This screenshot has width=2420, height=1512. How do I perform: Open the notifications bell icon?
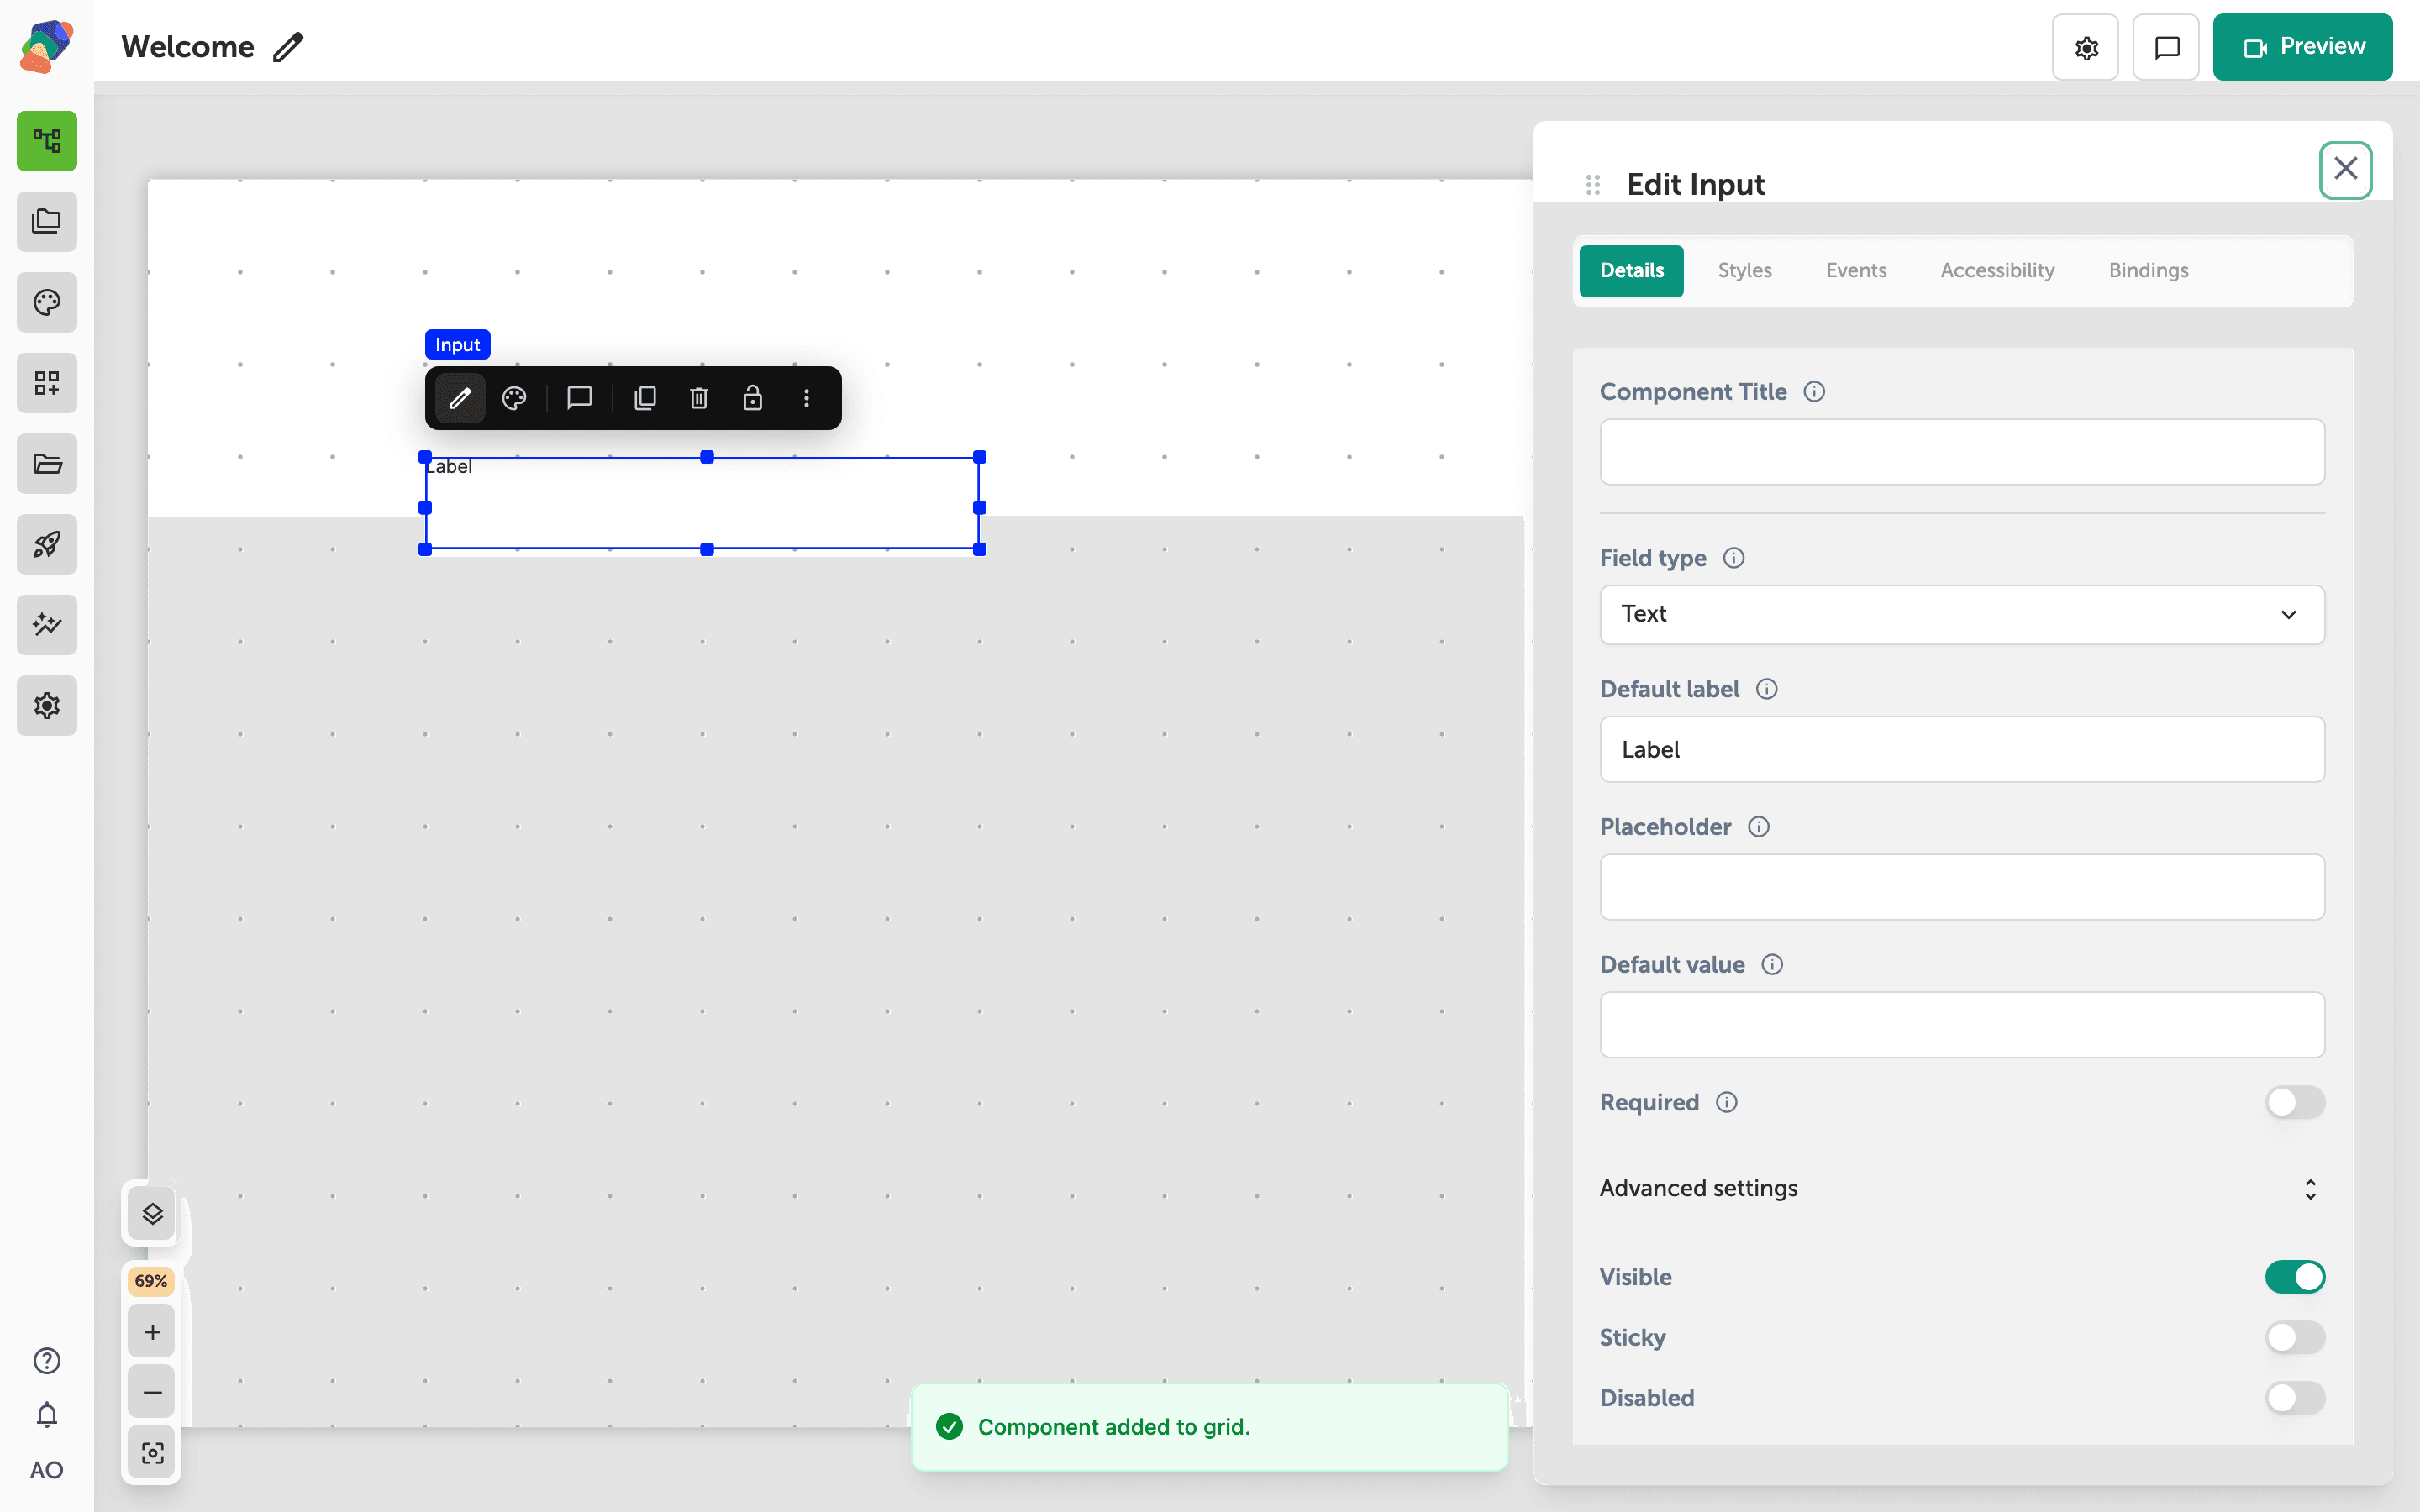click(47, 1415)
